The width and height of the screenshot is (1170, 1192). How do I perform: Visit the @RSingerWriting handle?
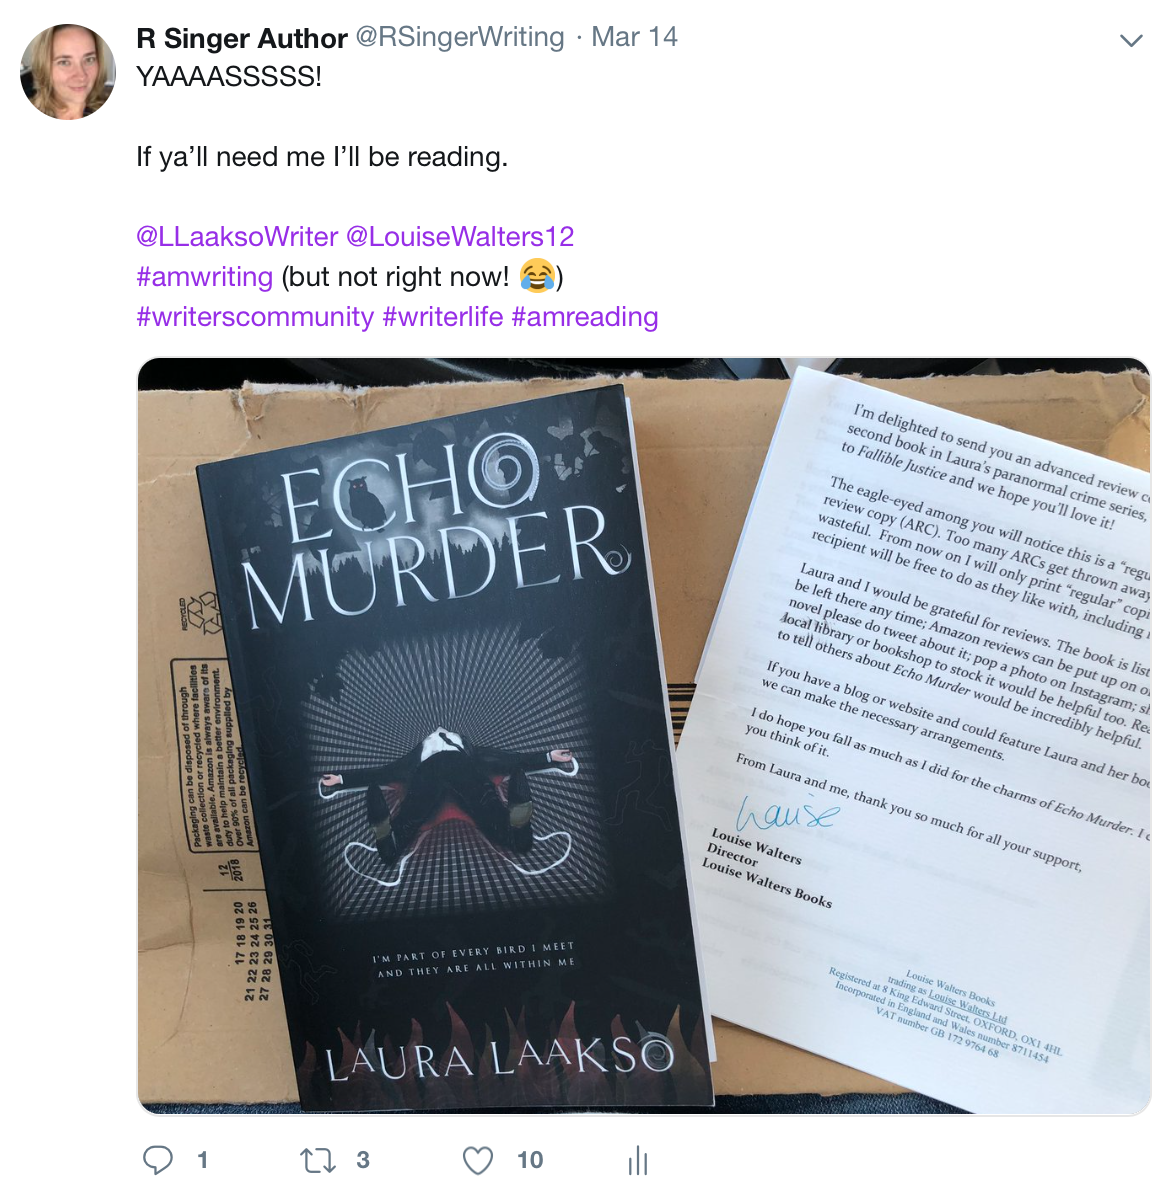[460, 37]
